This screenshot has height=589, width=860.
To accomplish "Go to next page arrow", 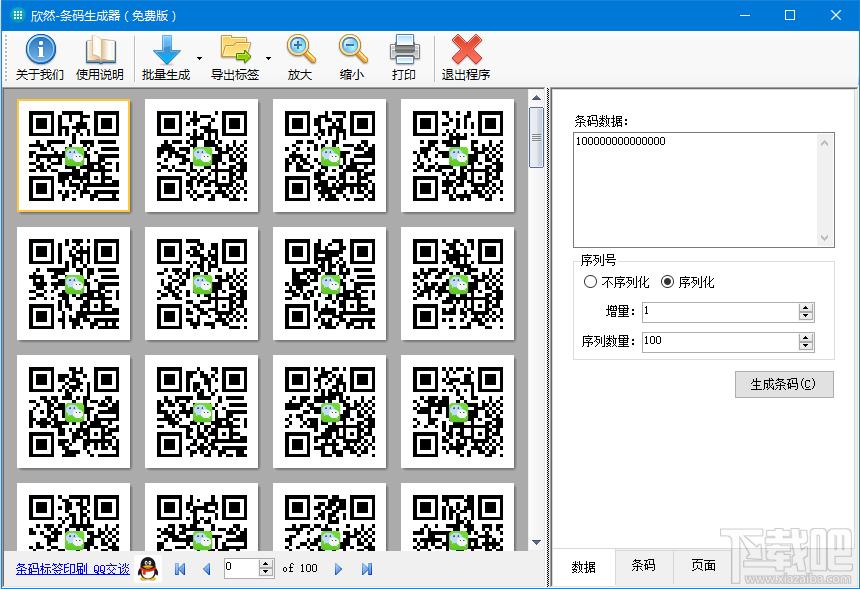I will (338, 569).
